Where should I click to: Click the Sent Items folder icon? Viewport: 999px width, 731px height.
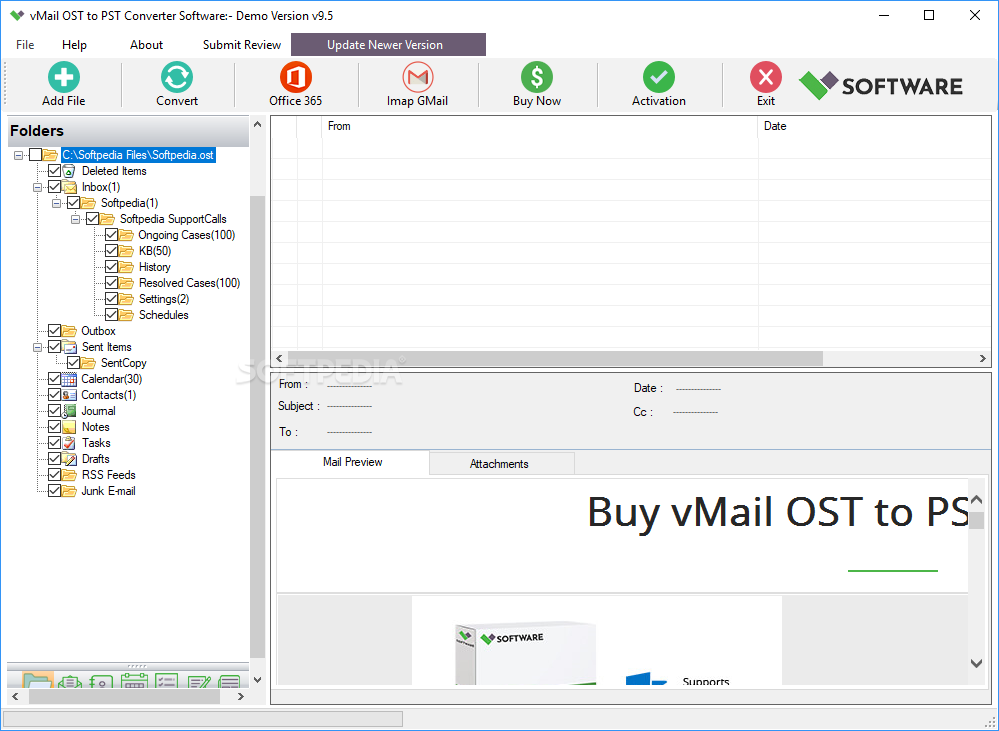[x=69, y=347]
